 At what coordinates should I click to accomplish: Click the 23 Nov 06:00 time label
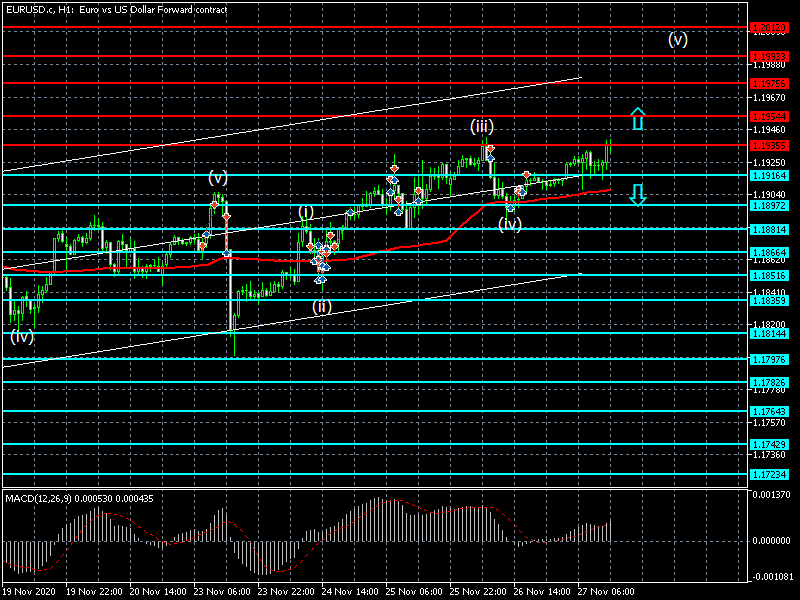[x=222, y=592]
